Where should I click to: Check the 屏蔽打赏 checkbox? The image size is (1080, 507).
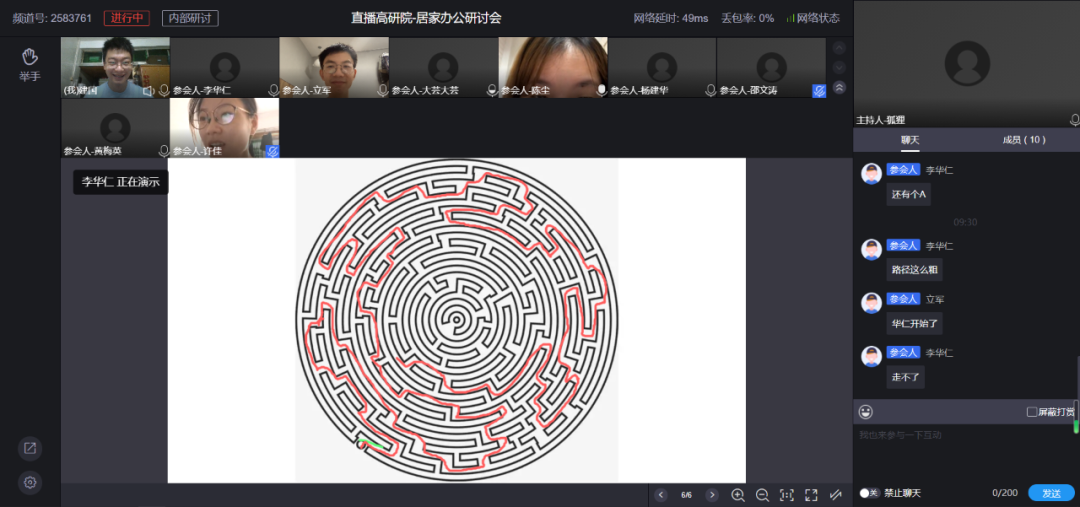coord(1032,412)
